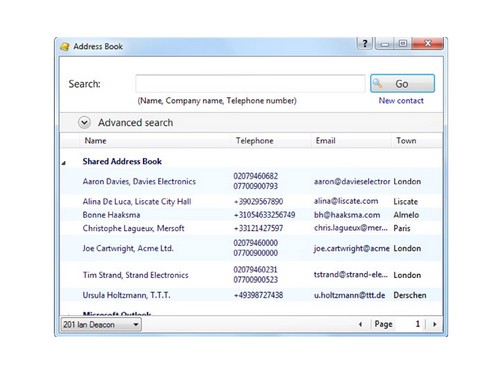Click phone number +31054633256749

264,215
